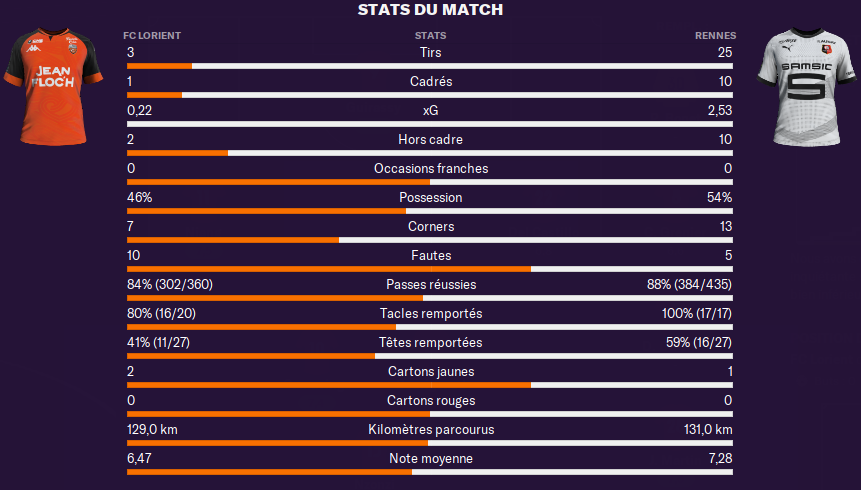Select the Têtes remportées label
Image resolution: width=861 pixels, height=490 pixels.
click(x=430, y=343)
